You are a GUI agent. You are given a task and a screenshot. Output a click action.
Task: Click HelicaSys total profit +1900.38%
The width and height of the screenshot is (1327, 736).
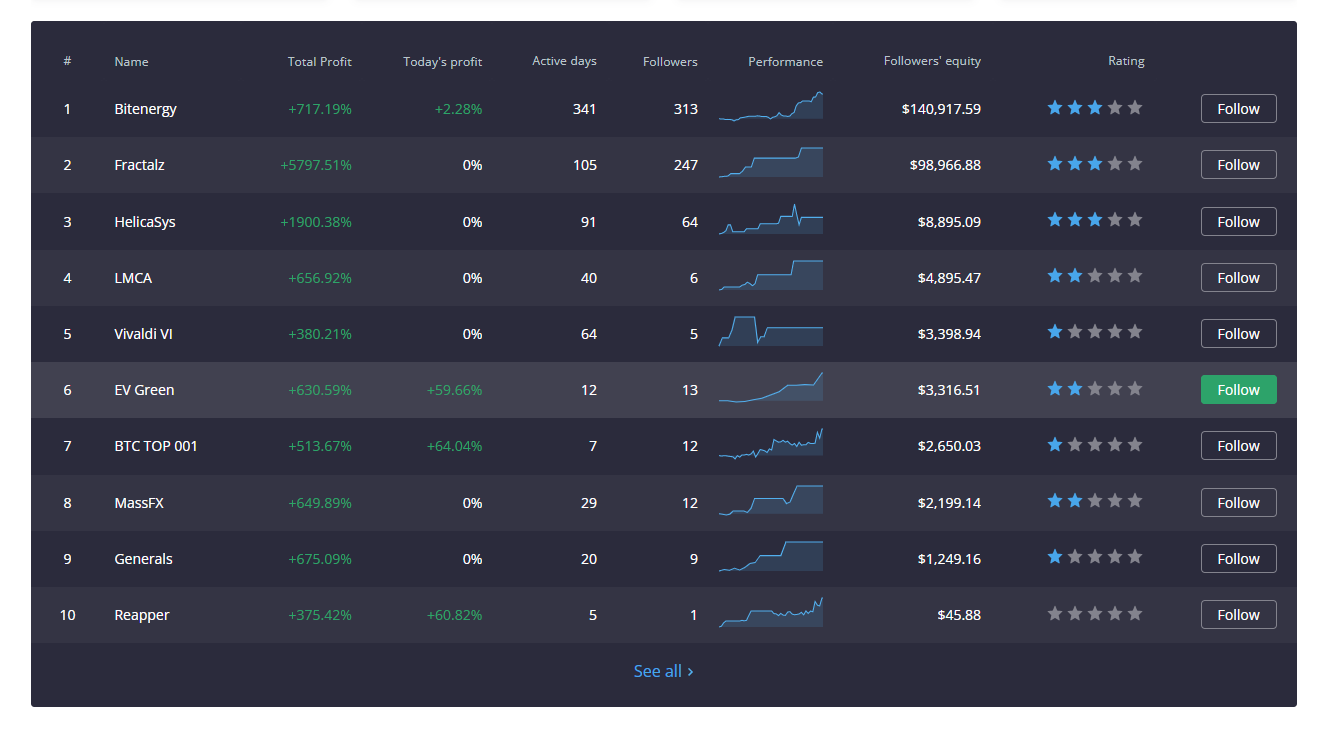(316, 222)
